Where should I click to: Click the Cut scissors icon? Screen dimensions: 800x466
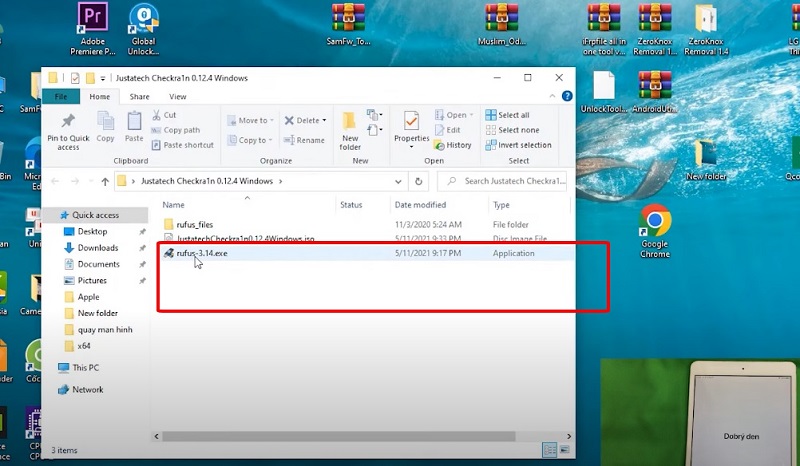[x=156, y=115]
